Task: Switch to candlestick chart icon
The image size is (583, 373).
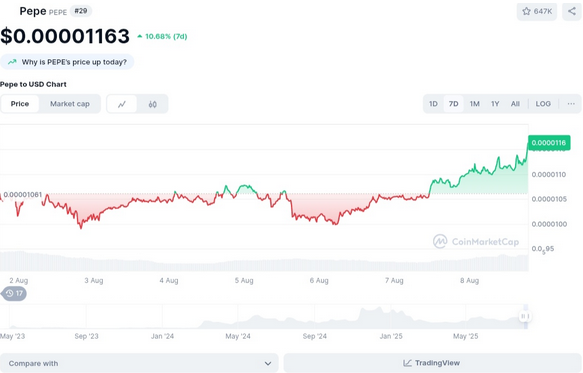Action: tap(152, 104)
